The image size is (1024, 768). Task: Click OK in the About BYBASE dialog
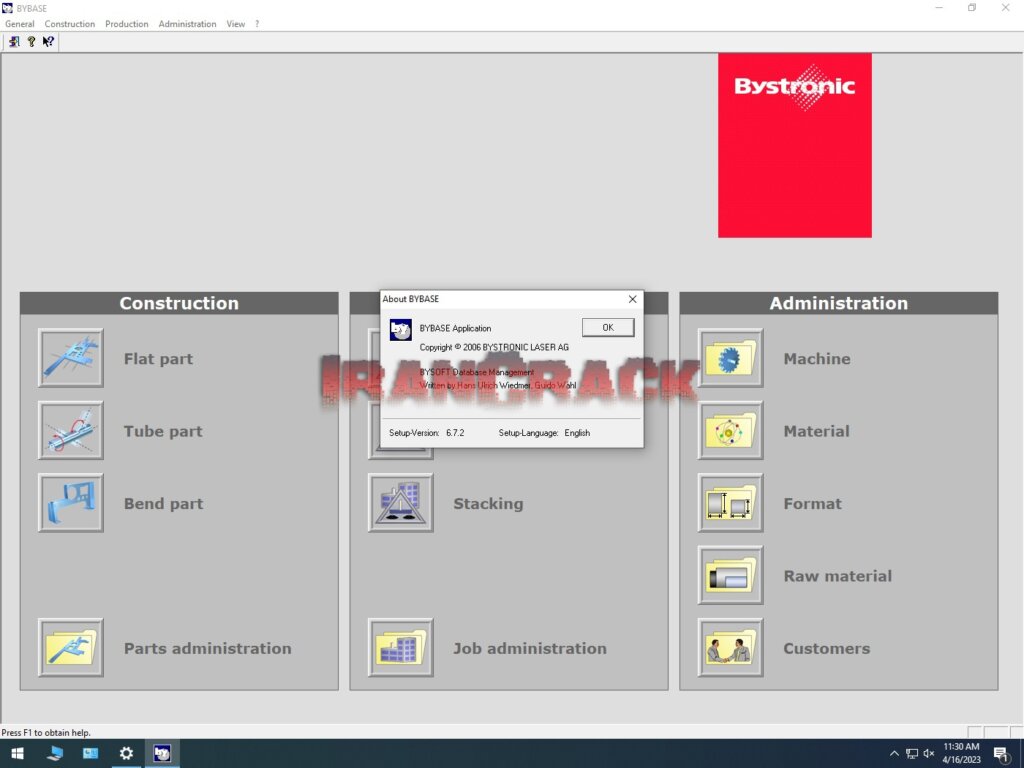pos(607,327)
